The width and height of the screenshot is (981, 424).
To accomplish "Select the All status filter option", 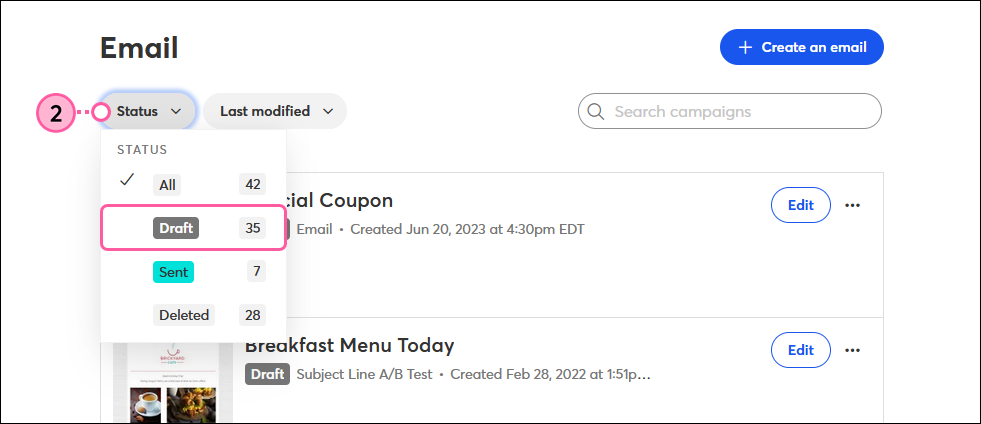I will point(194,184).
